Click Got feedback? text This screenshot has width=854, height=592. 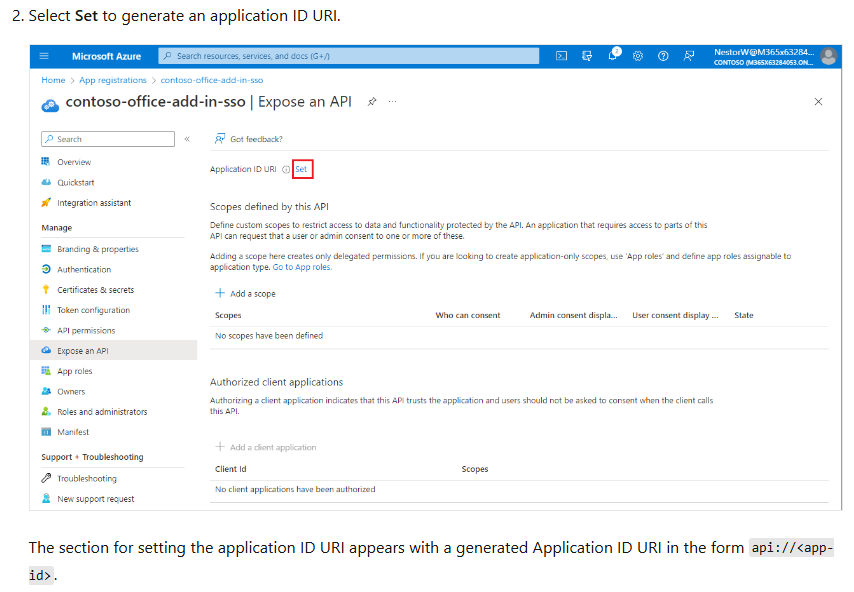pos(257,139)
